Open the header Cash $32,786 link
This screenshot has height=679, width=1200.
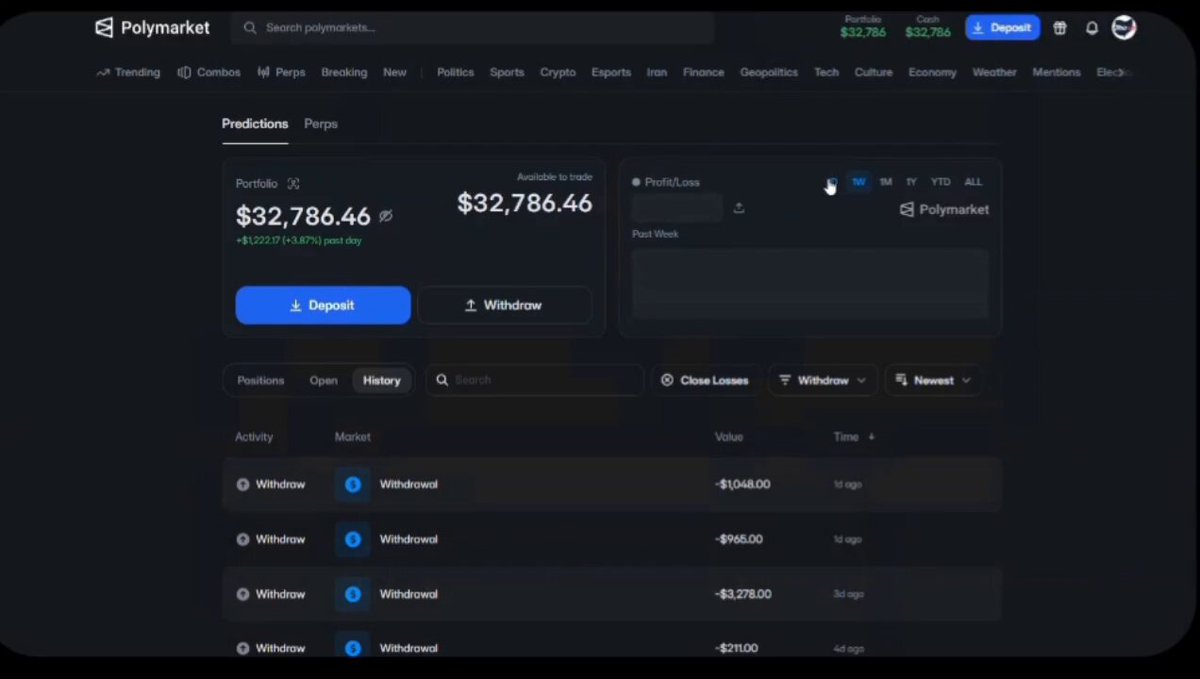click(928, 27)
